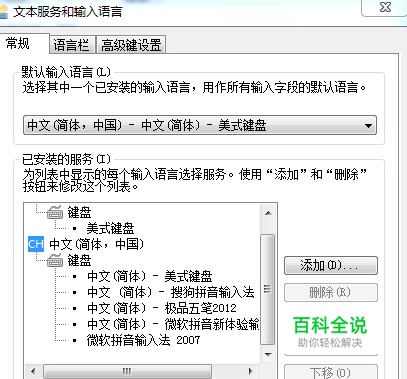Click the vertical scrollbar thumb in list

coord(268,289)
